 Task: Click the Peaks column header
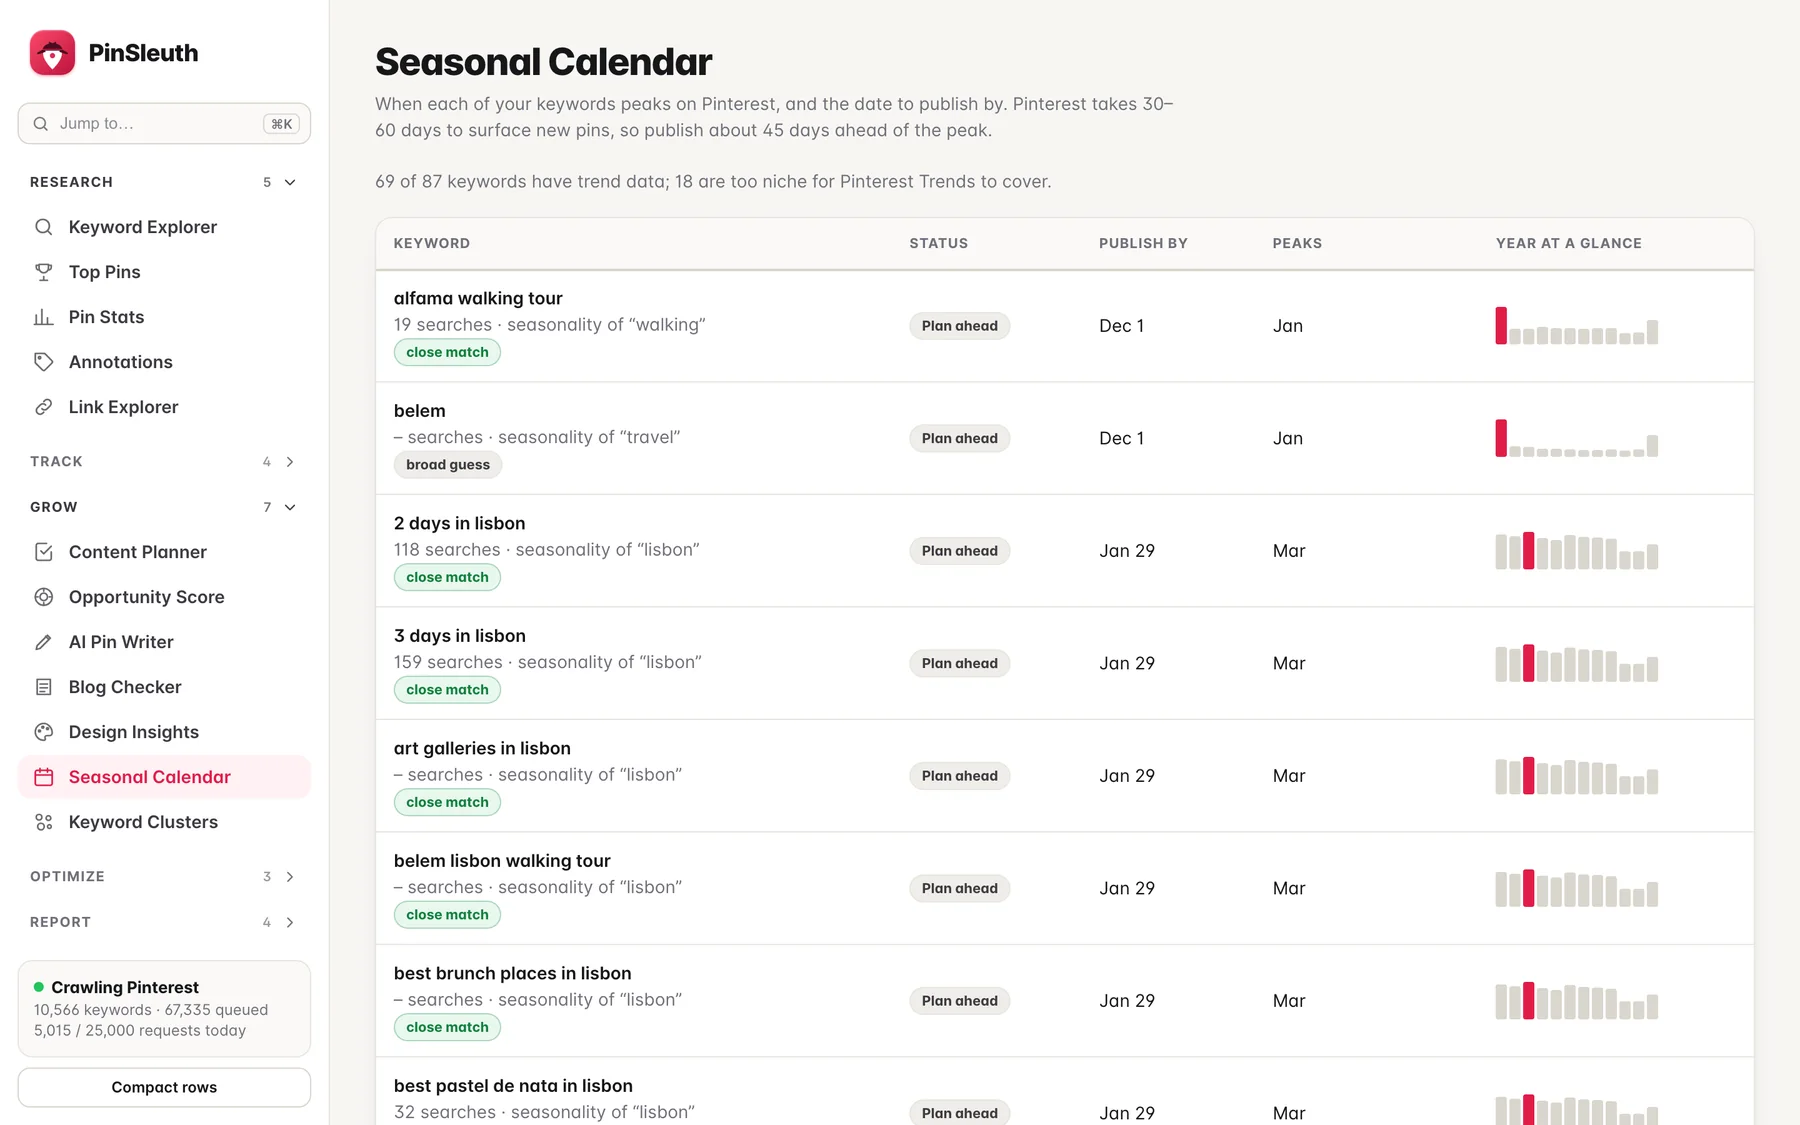point(1297,243)
